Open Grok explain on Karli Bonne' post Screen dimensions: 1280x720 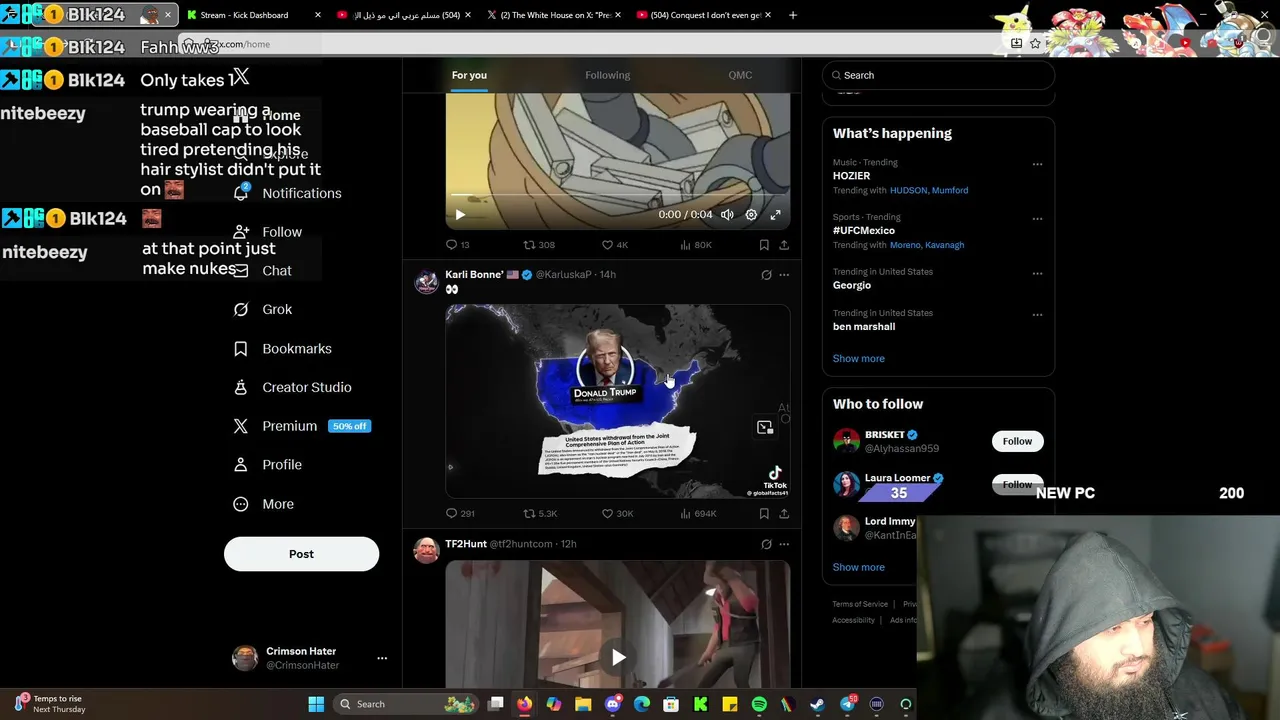coord(766,275)
